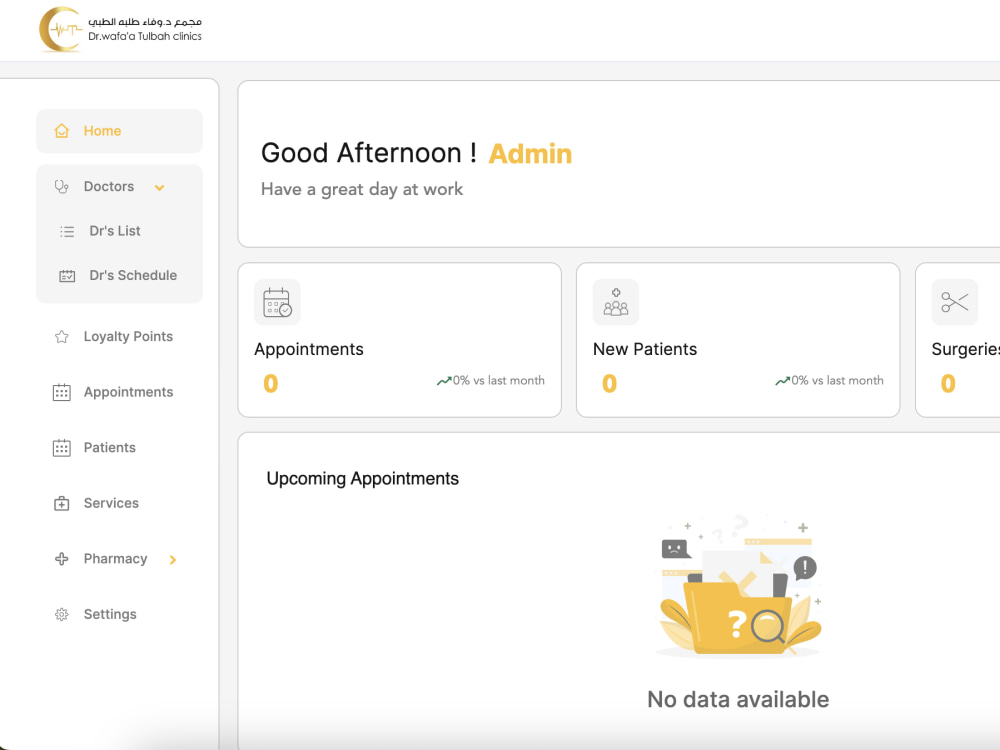Open the Home menu item
Screen dimensions: 1000x750
[x=119, y=131]
